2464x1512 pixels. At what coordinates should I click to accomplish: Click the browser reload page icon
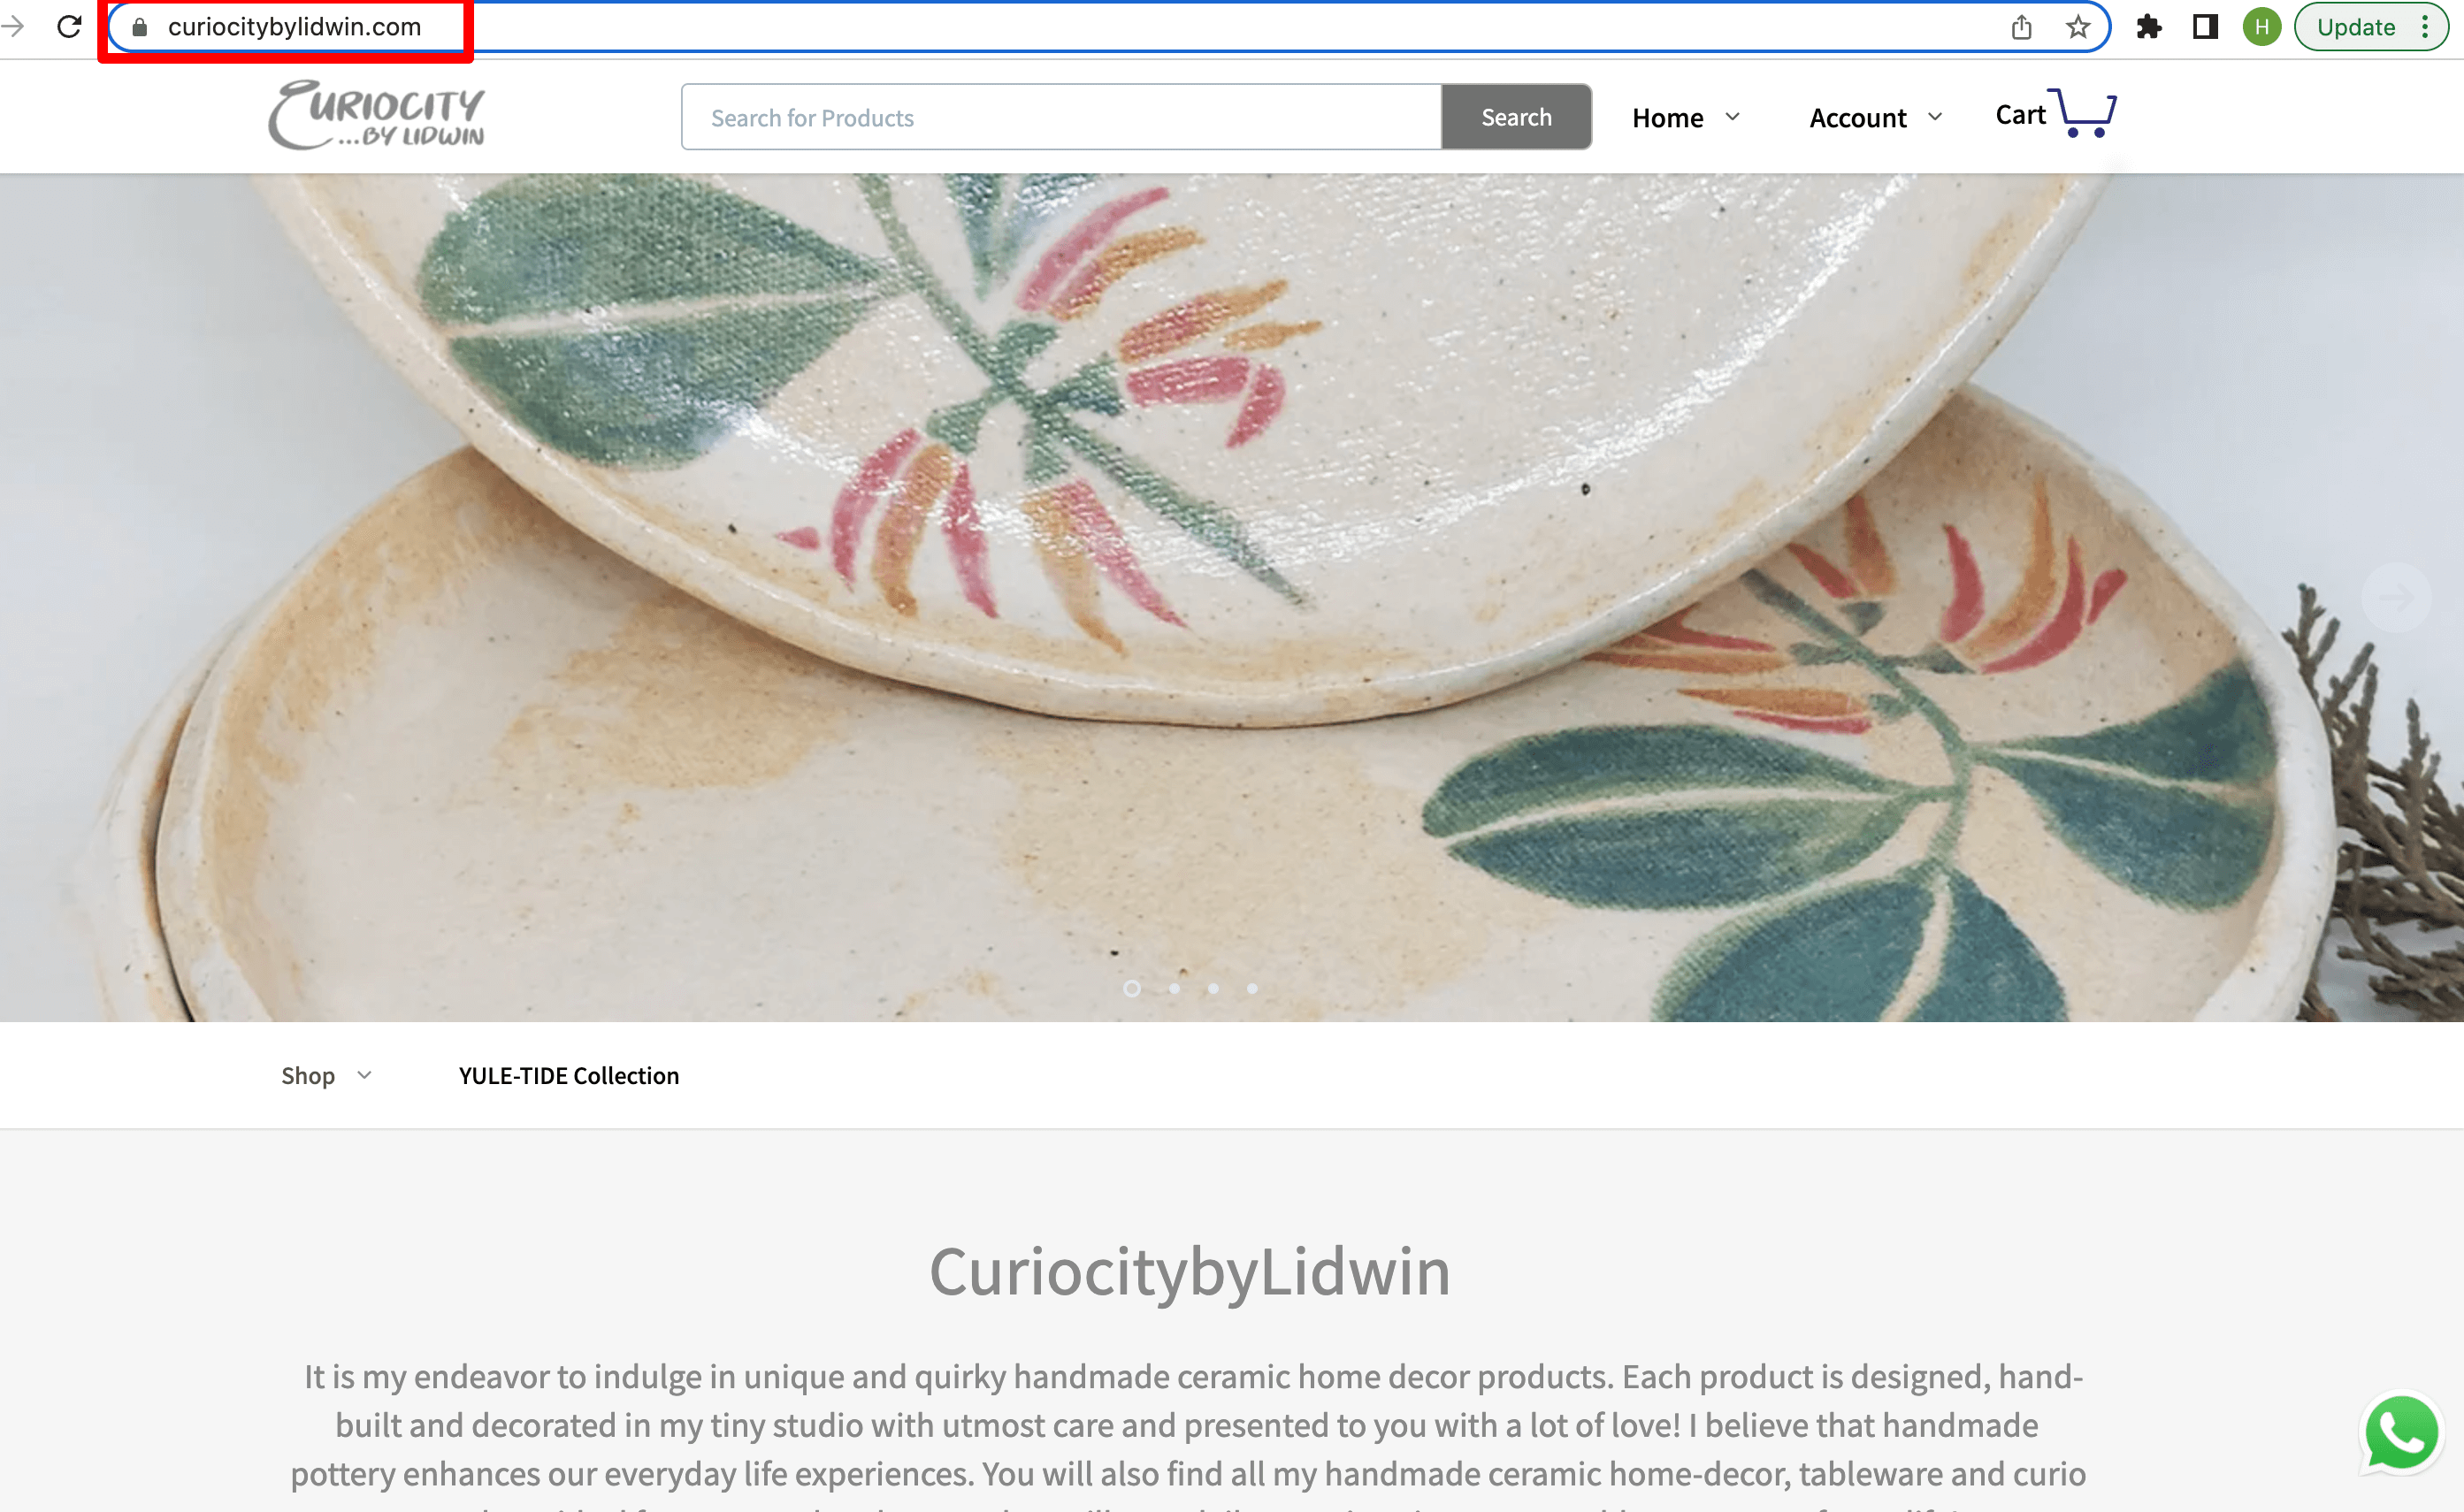click(68, 27)
